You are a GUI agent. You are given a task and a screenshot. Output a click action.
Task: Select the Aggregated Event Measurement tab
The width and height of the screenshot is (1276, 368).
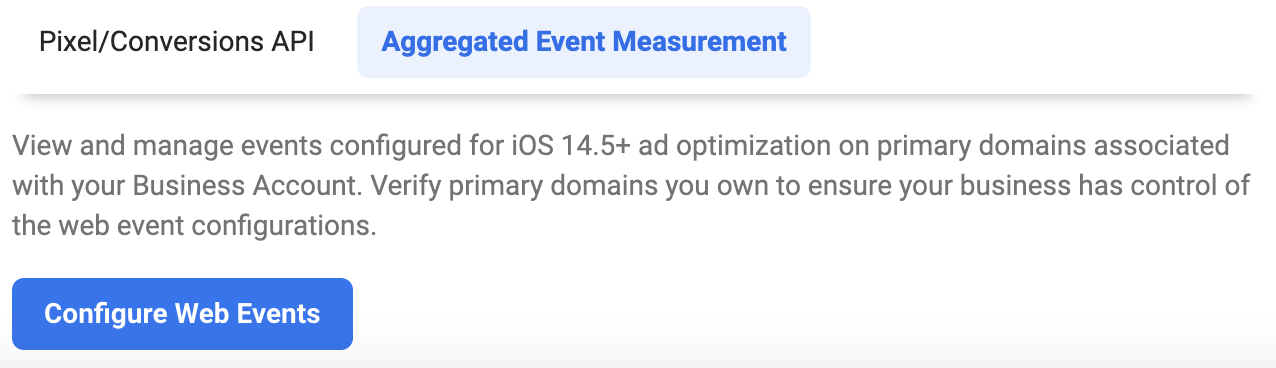pyautogui.click(x=584, y=42)
